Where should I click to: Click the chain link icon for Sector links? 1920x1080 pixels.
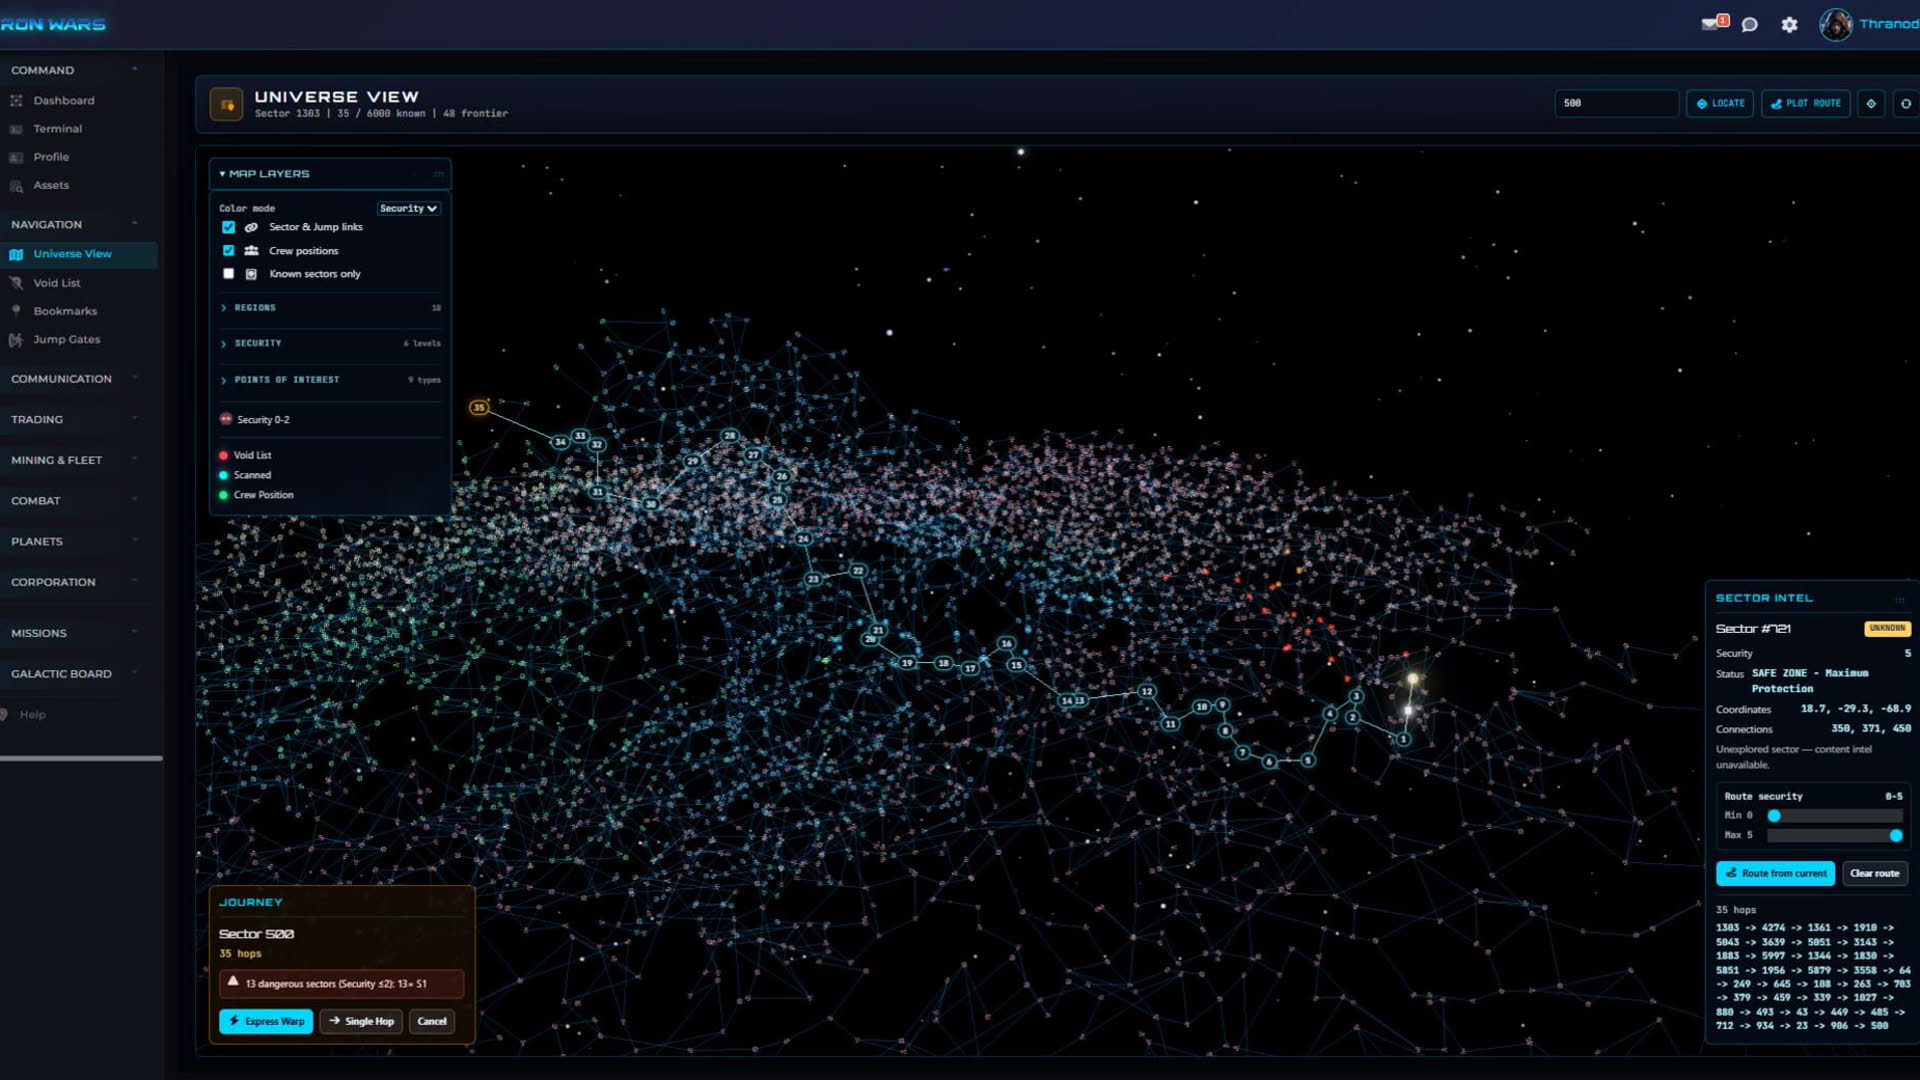tap(251, 228)
